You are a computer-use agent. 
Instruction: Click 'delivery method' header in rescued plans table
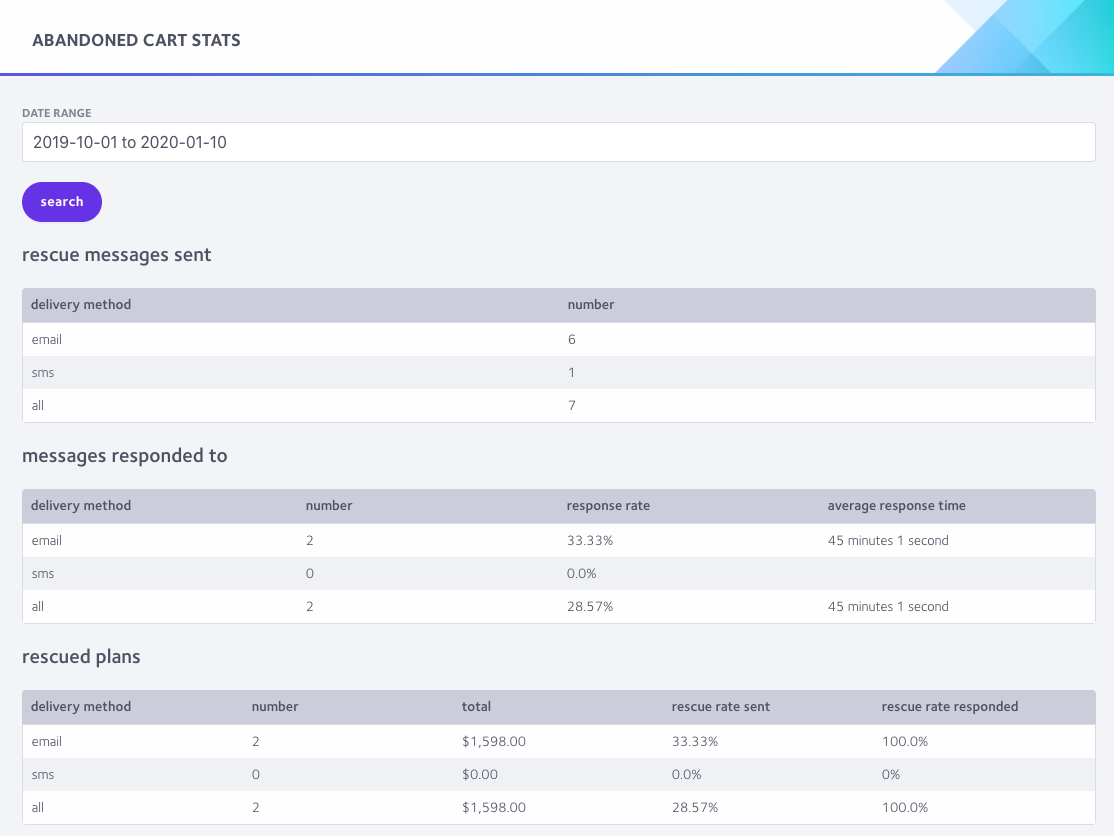click(81, 707)
